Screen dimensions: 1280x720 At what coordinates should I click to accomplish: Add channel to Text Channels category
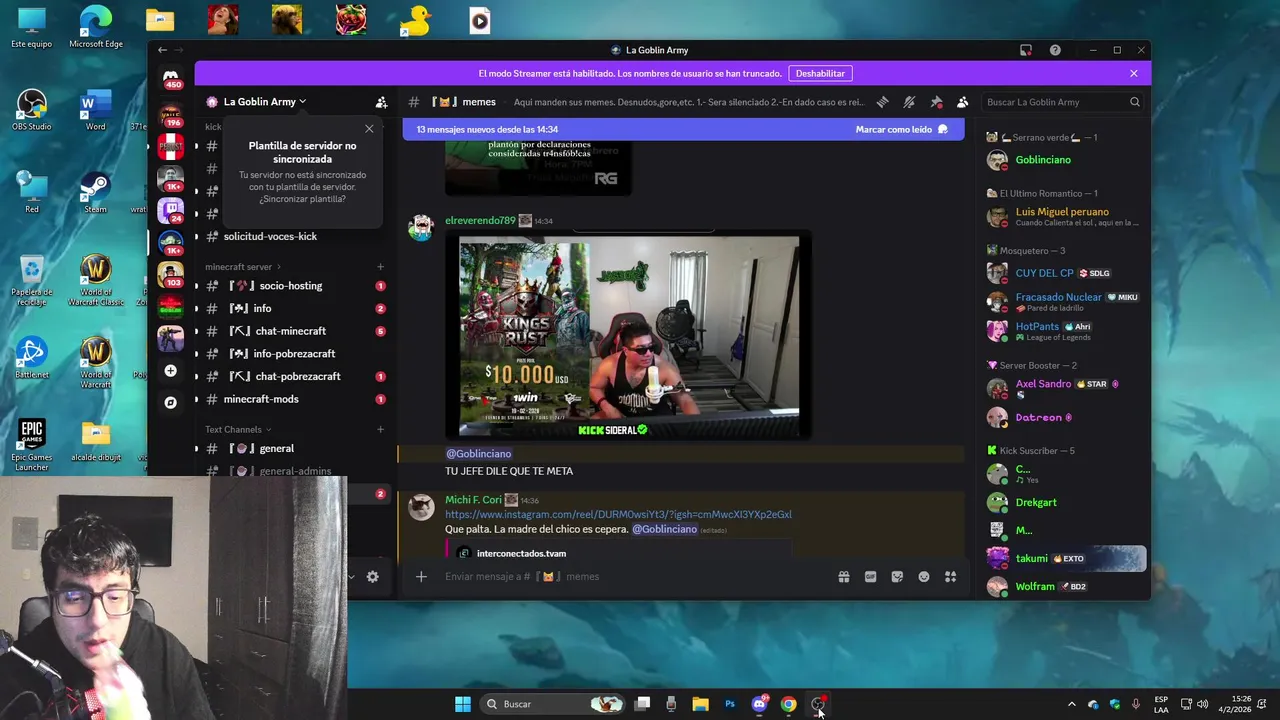(380, 429)
